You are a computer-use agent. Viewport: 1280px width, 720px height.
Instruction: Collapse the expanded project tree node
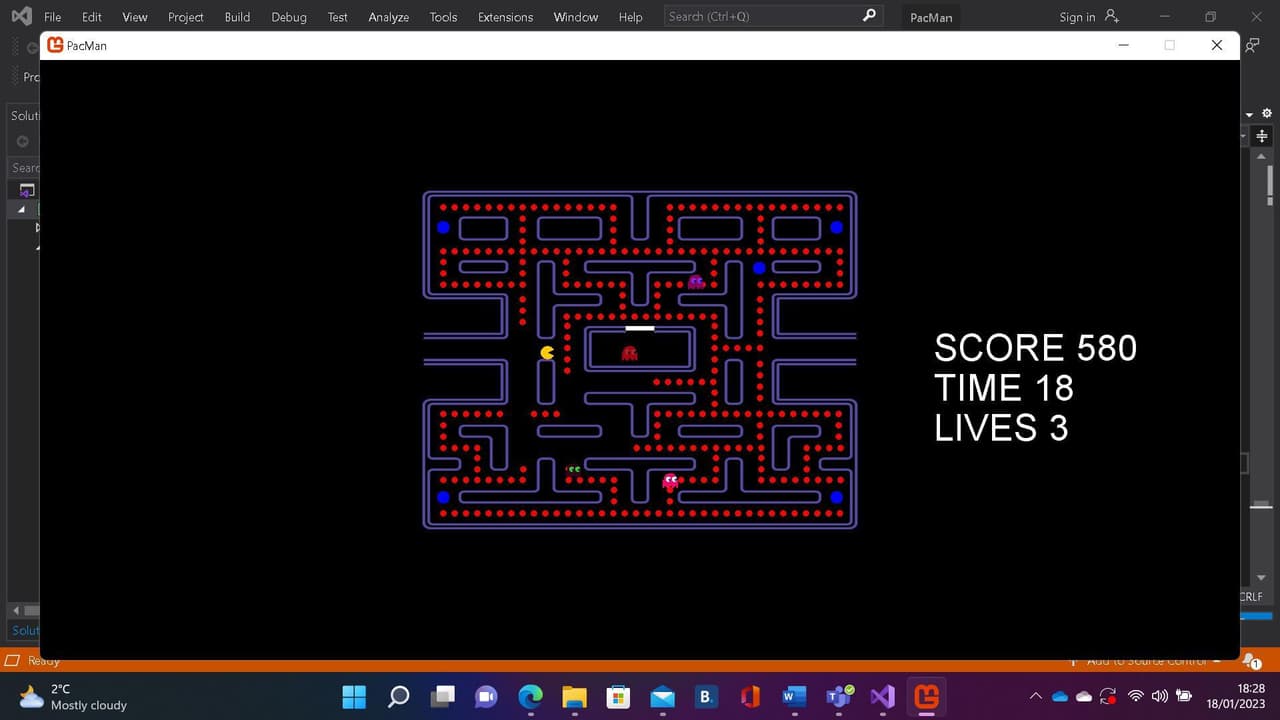click(x=22, y=209)
